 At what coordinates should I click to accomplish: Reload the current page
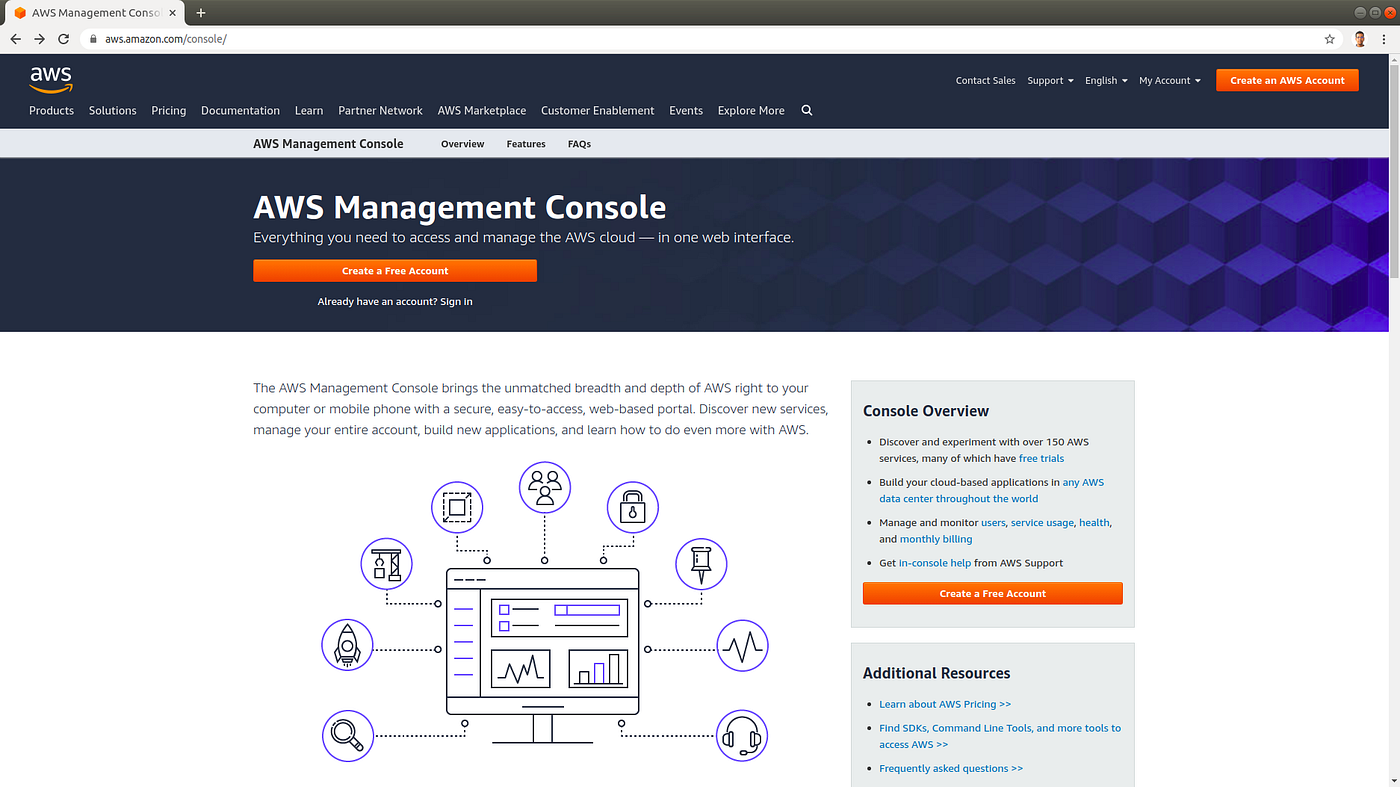tap(63, 38)
